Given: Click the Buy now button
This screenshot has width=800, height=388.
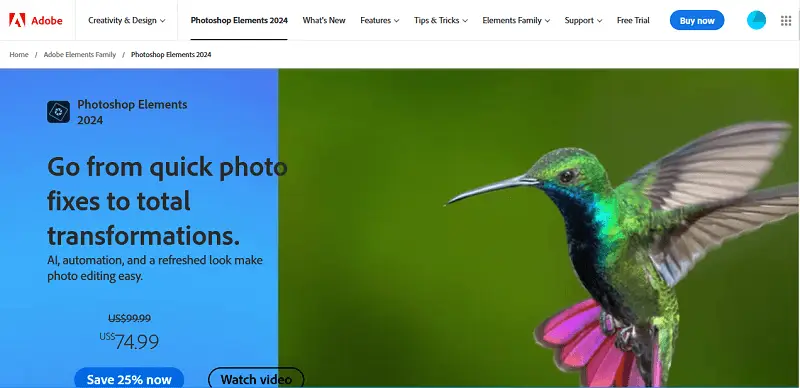Looking at the screenshot, I should point(697,20).
